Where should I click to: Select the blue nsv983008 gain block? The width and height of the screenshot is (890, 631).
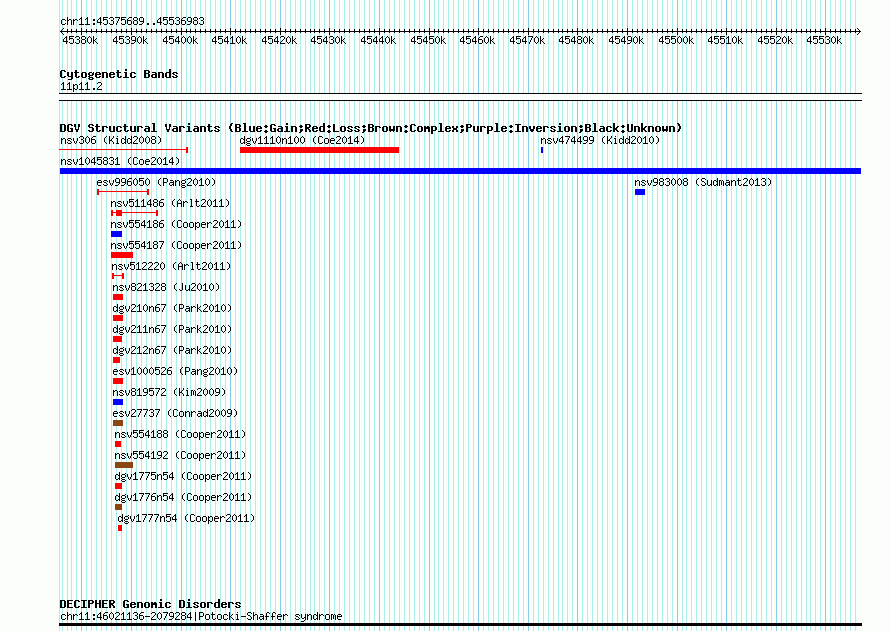(x=640, y=192)
